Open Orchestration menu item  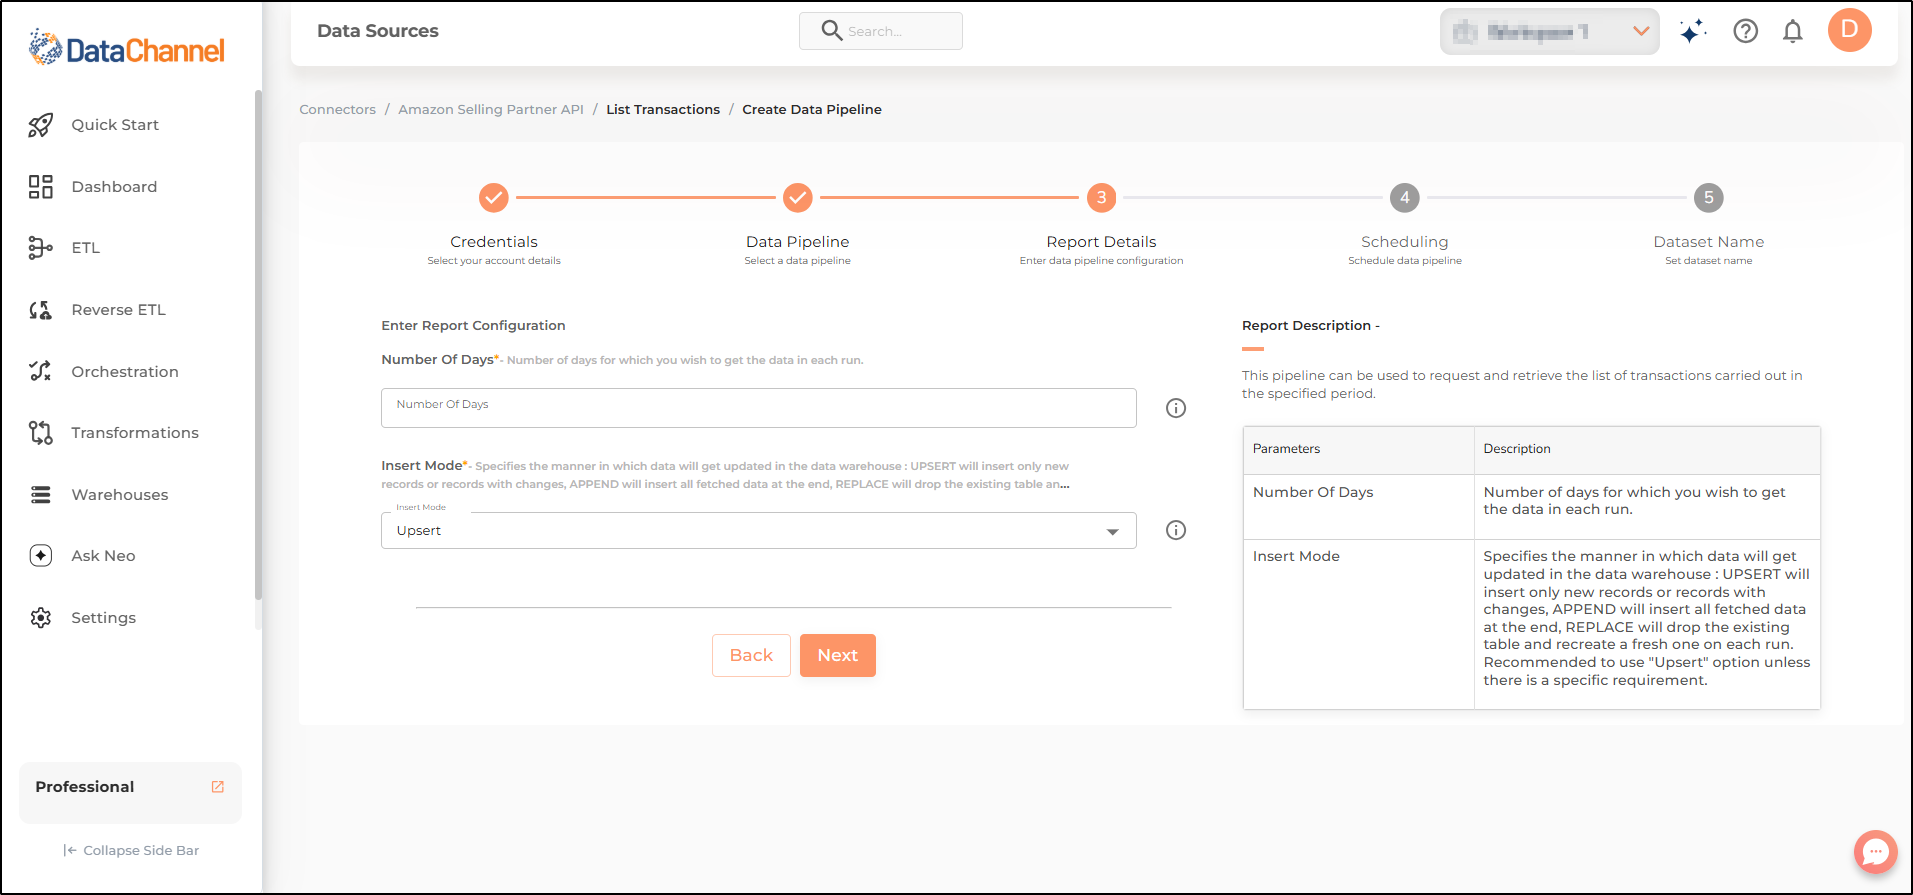(125, 372)
